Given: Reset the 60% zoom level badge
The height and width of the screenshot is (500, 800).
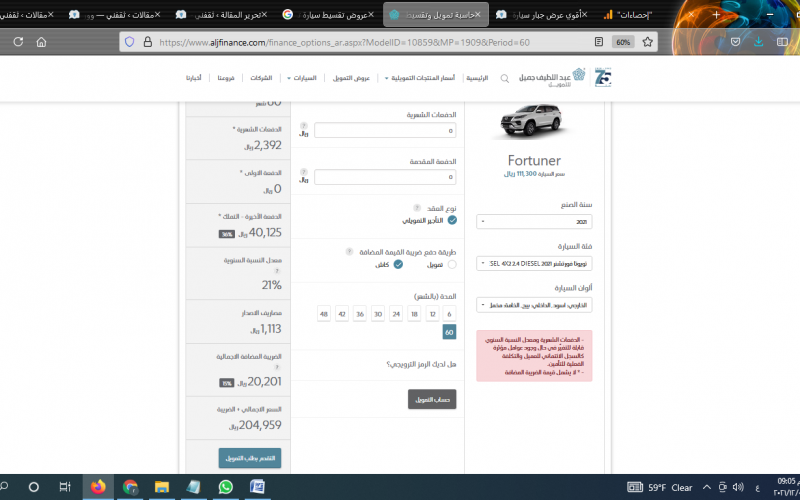Looking at the screenshot, I should pyautogui.click(x=623, y=42).
